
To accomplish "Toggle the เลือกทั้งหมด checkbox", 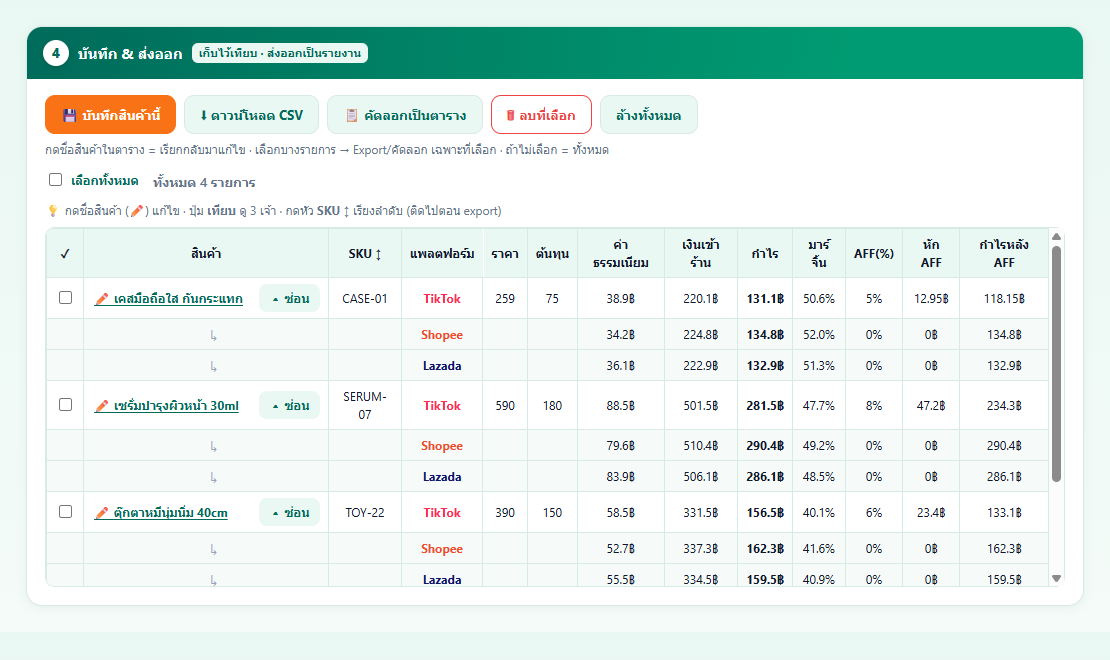I will tap(55, 180).
